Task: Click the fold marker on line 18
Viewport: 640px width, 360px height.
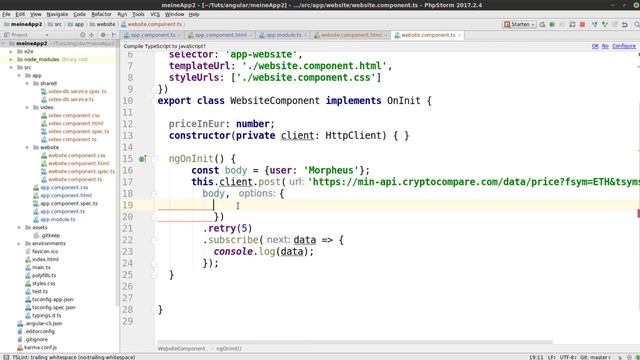Action: click(155, 193)
